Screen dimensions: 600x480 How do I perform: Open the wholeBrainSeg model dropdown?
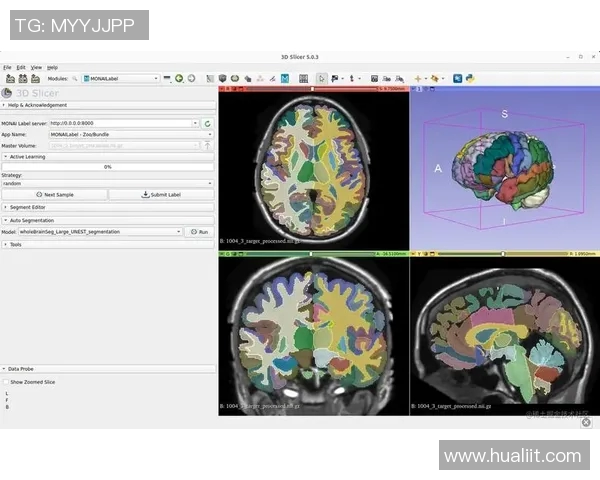(100, 232)
